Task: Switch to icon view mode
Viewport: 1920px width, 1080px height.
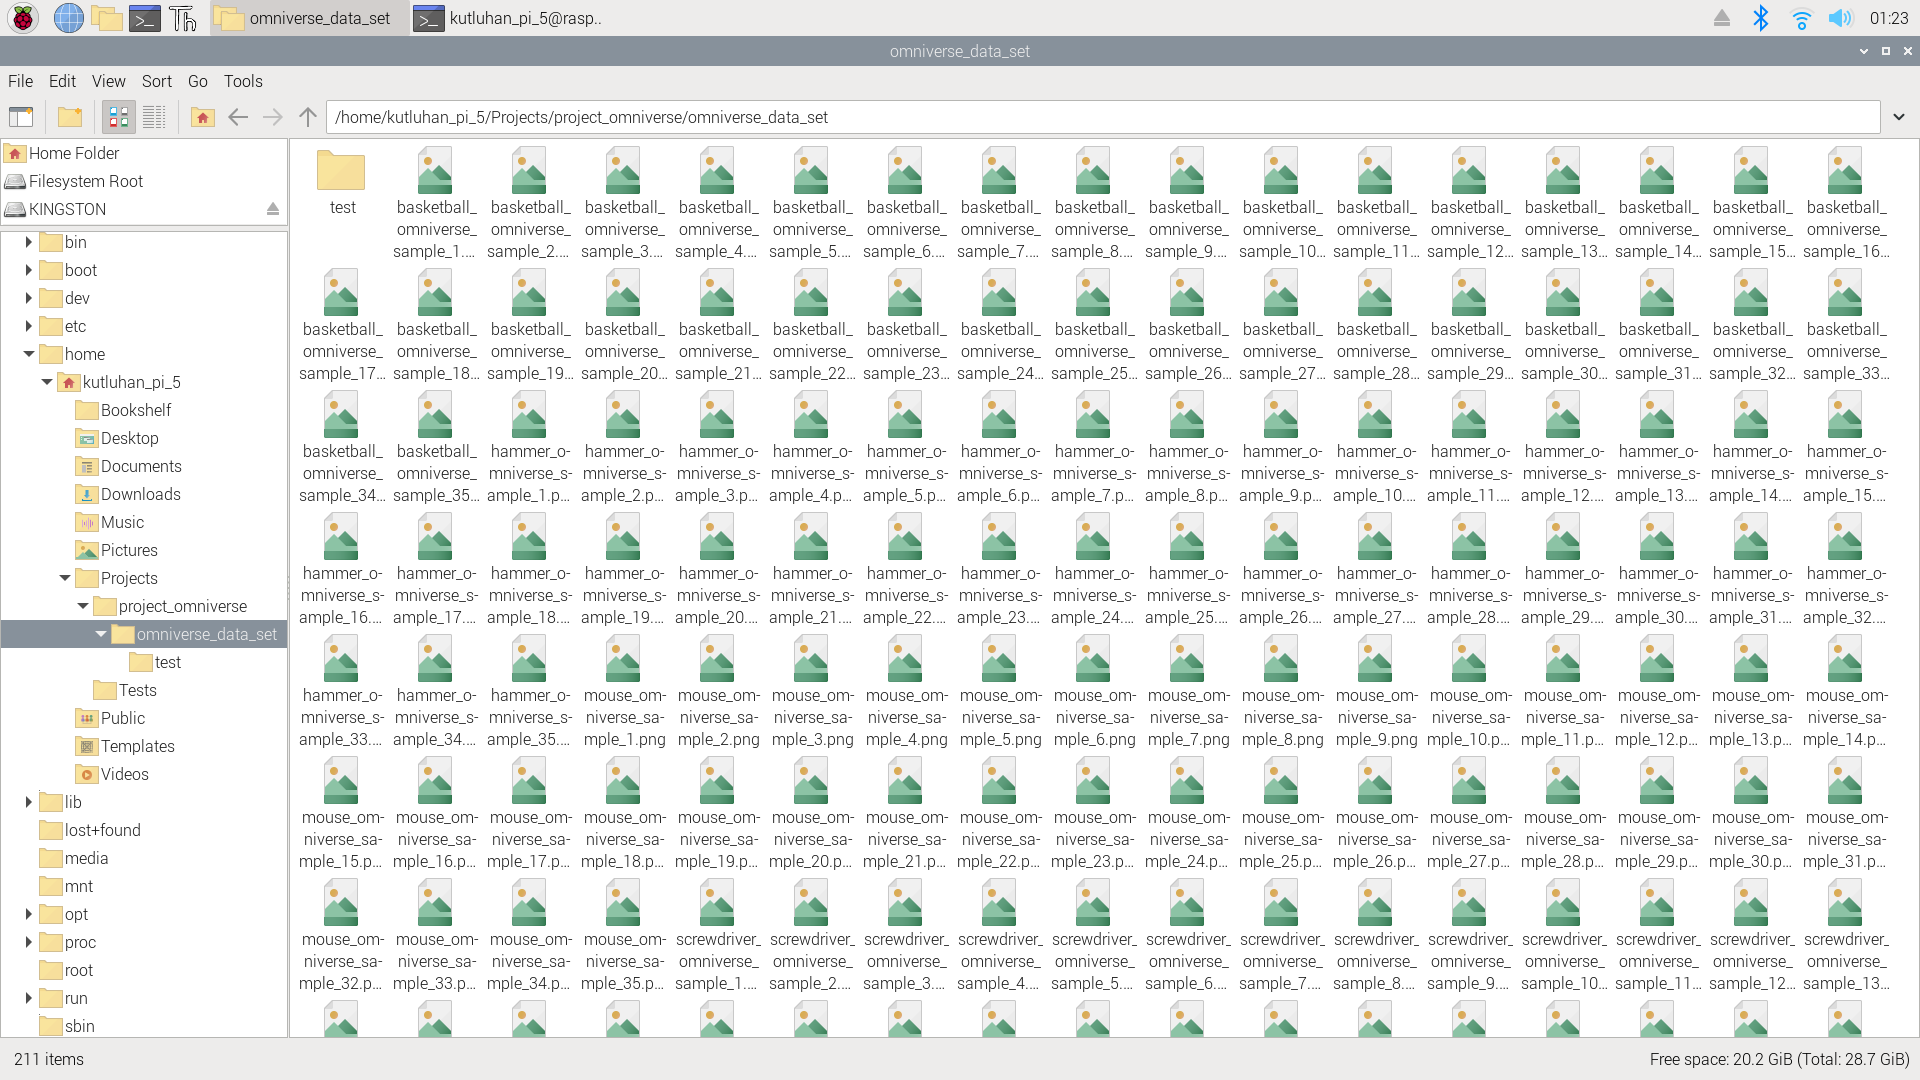Action: point(118,117)
